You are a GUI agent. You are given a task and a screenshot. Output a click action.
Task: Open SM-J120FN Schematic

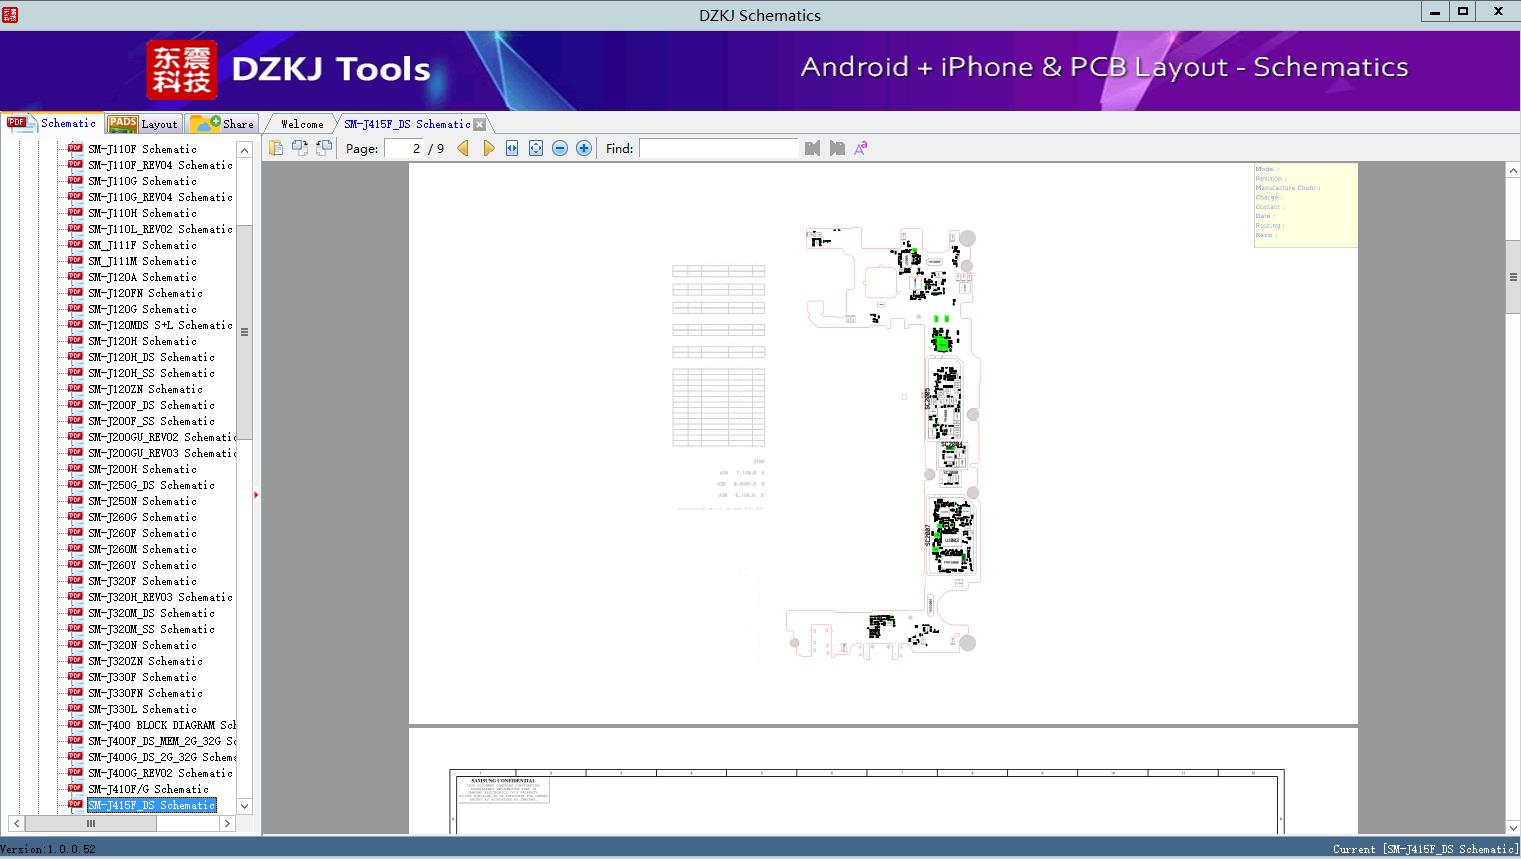145,293
